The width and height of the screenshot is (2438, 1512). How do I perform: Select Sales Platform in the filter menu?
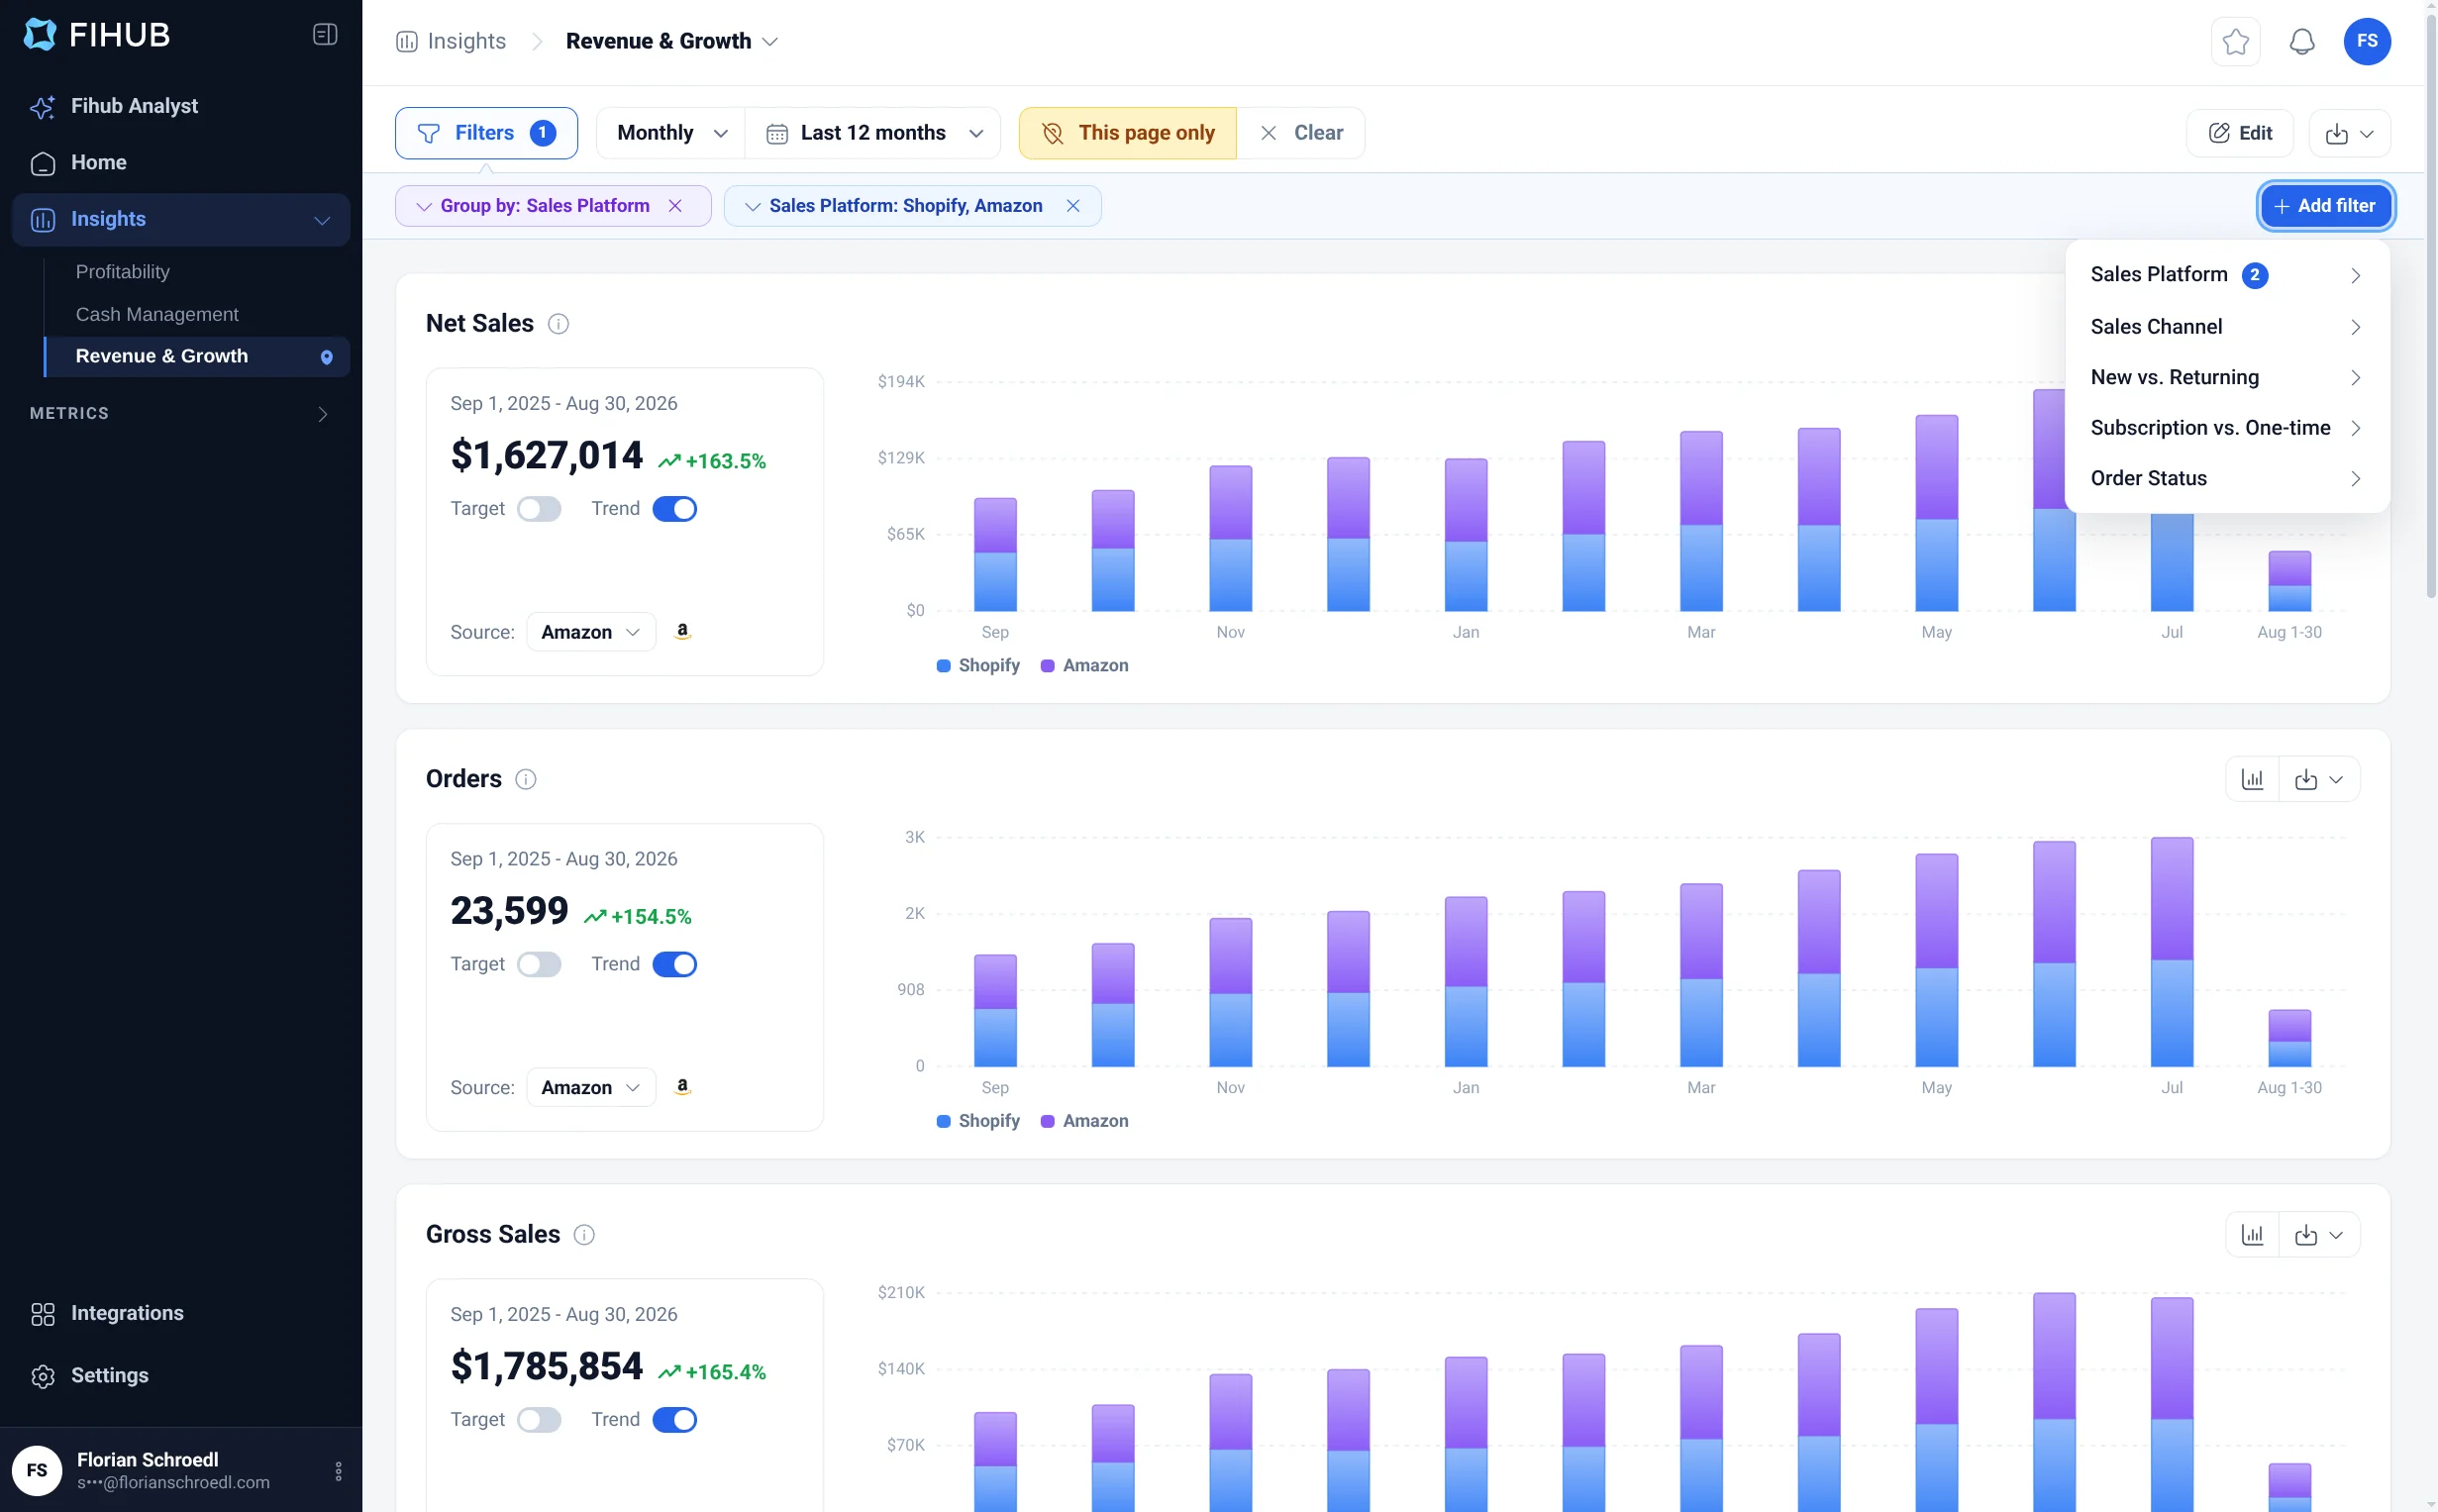pyautogui.click(x=2226, y=275)
